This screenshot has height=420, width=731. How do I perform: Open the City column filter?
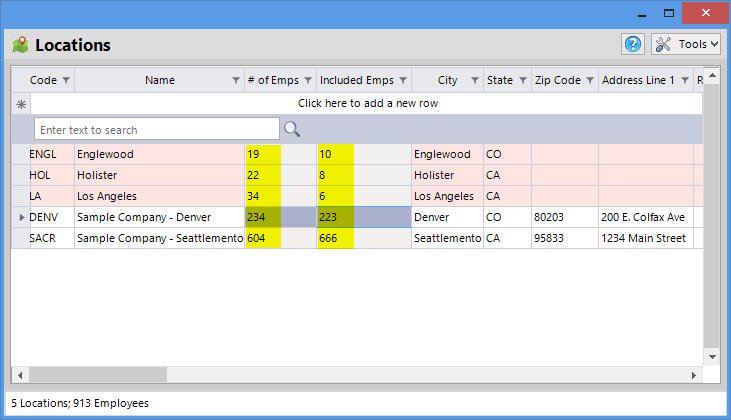pos(475,80)
